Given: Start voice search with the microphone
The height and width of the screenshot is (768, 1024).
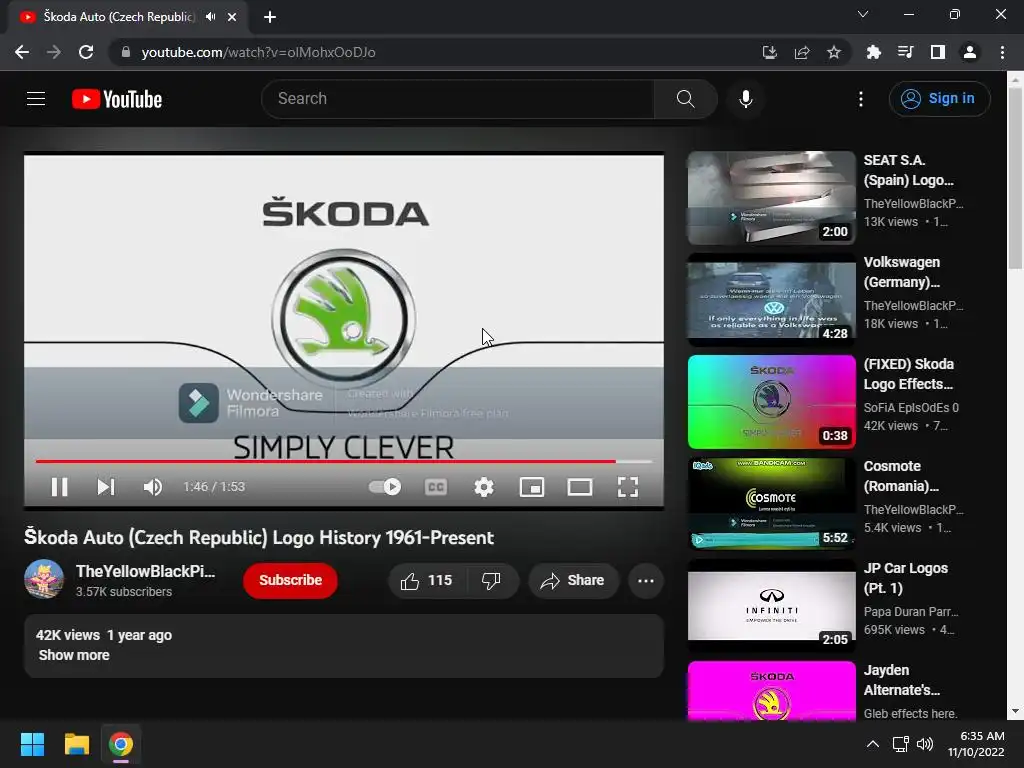Looking at the screenshot, I should click(x=745, y=99).
